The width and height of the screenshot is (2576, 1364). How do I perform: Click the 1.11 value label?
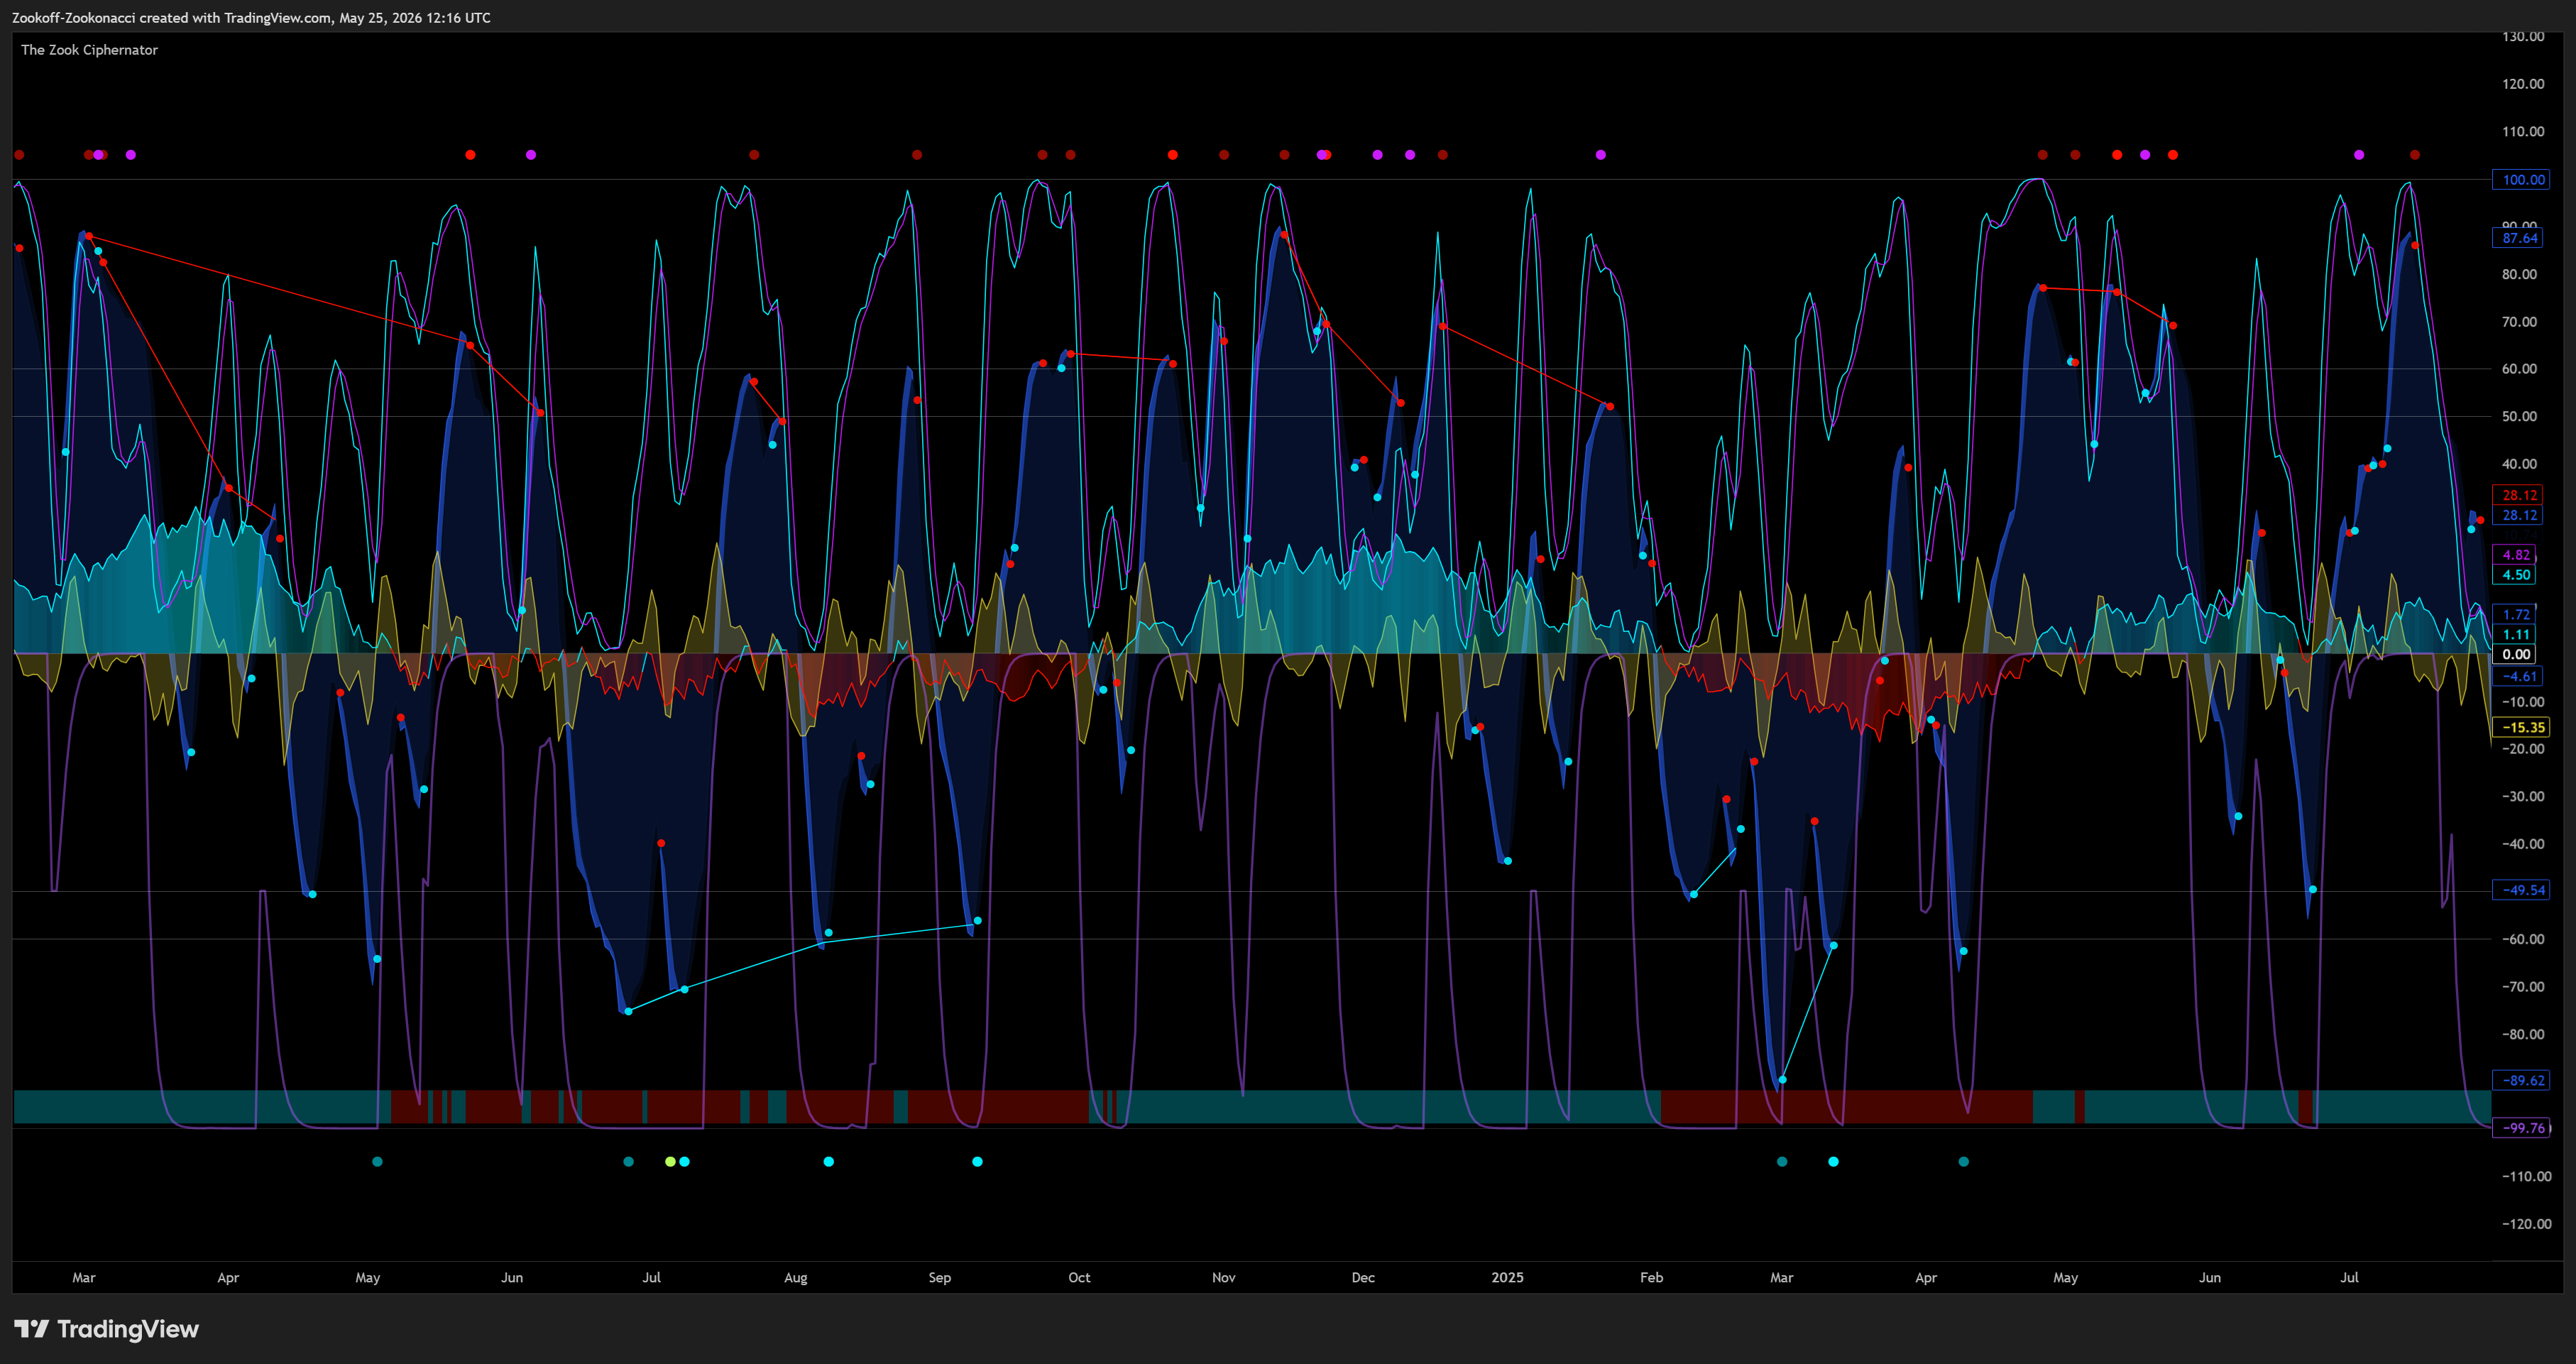pos(2515,635)
